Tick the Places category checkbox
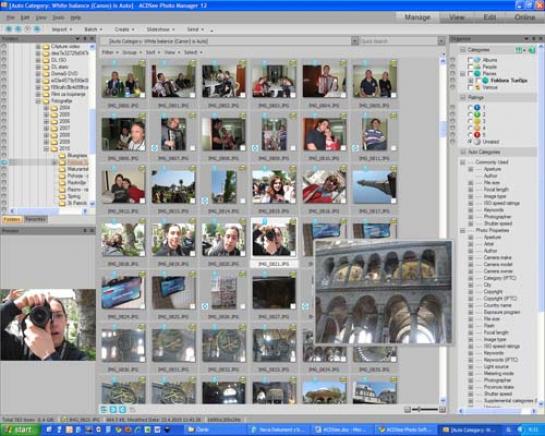545x436 pixels. coord(471,73)
